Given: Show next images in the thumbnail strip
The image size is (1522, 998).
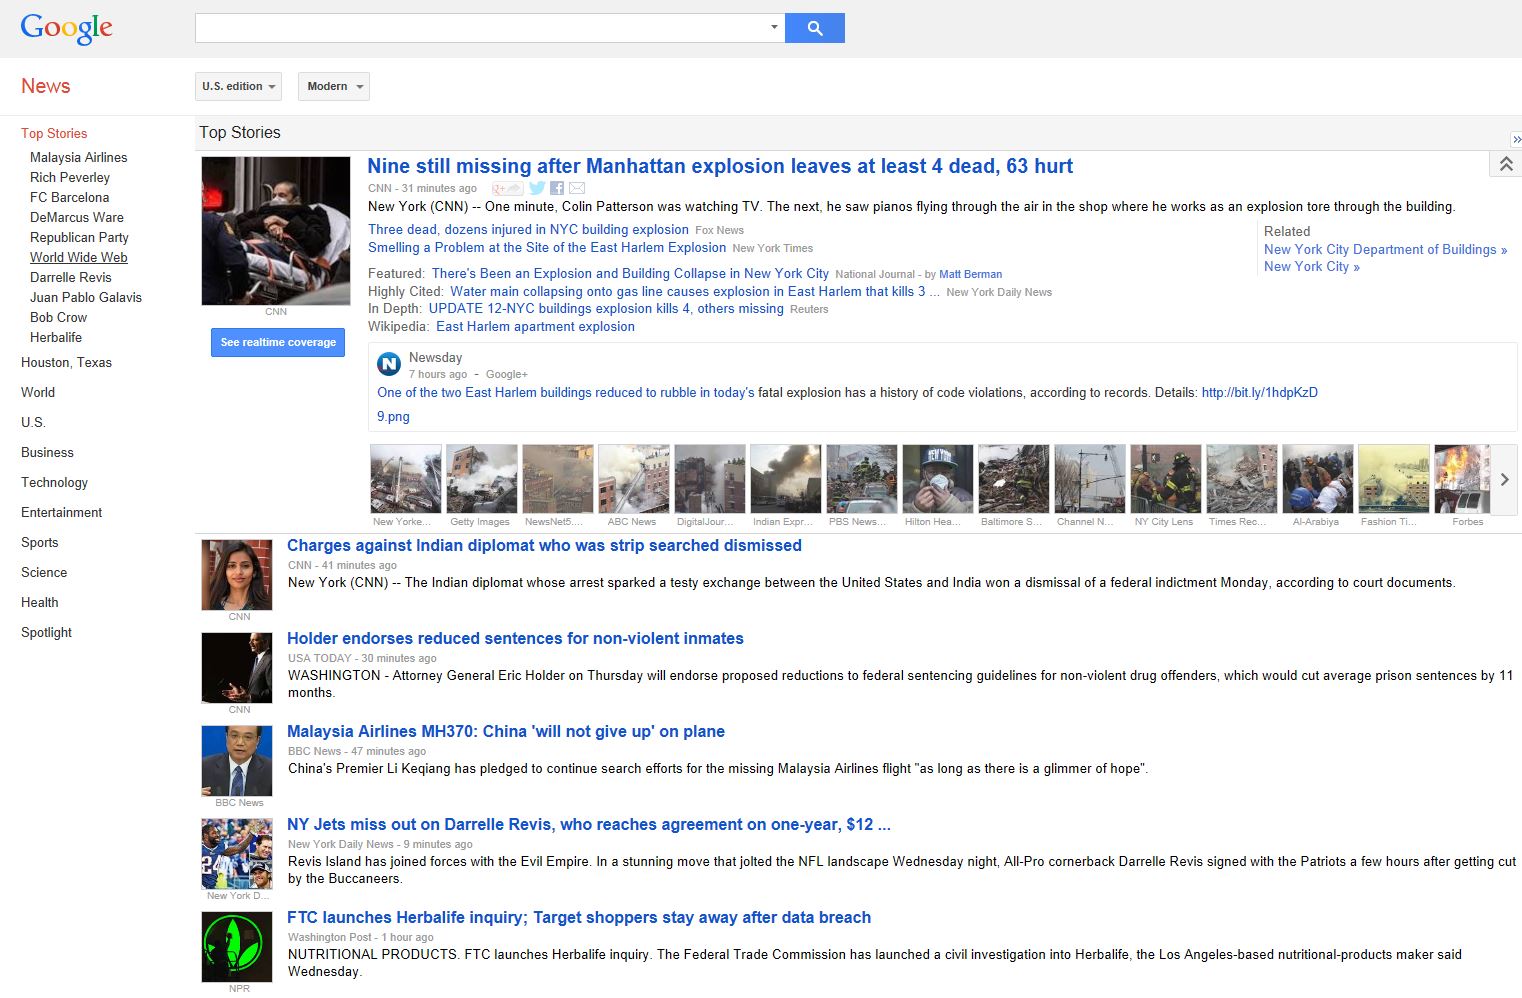Looking at the screenshot, I should point(1504,480).
